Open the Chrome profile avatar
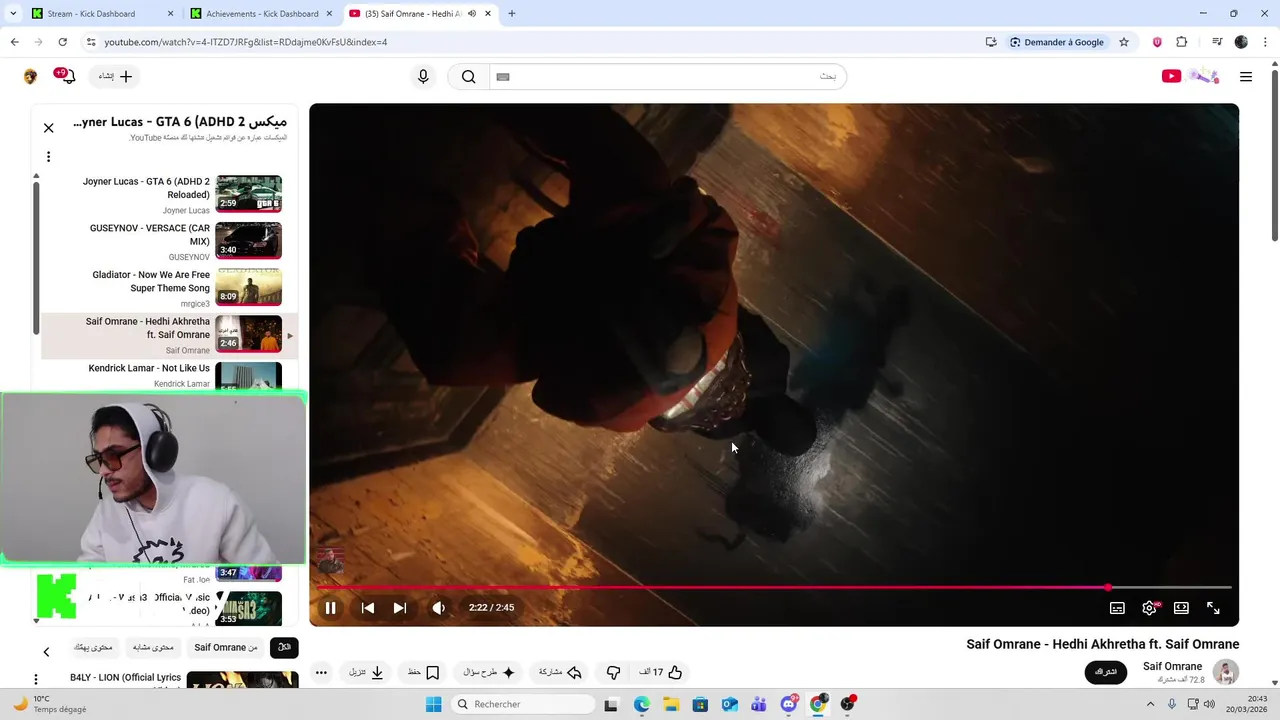The image size is (1280, 720). [x=1241, y=42]
